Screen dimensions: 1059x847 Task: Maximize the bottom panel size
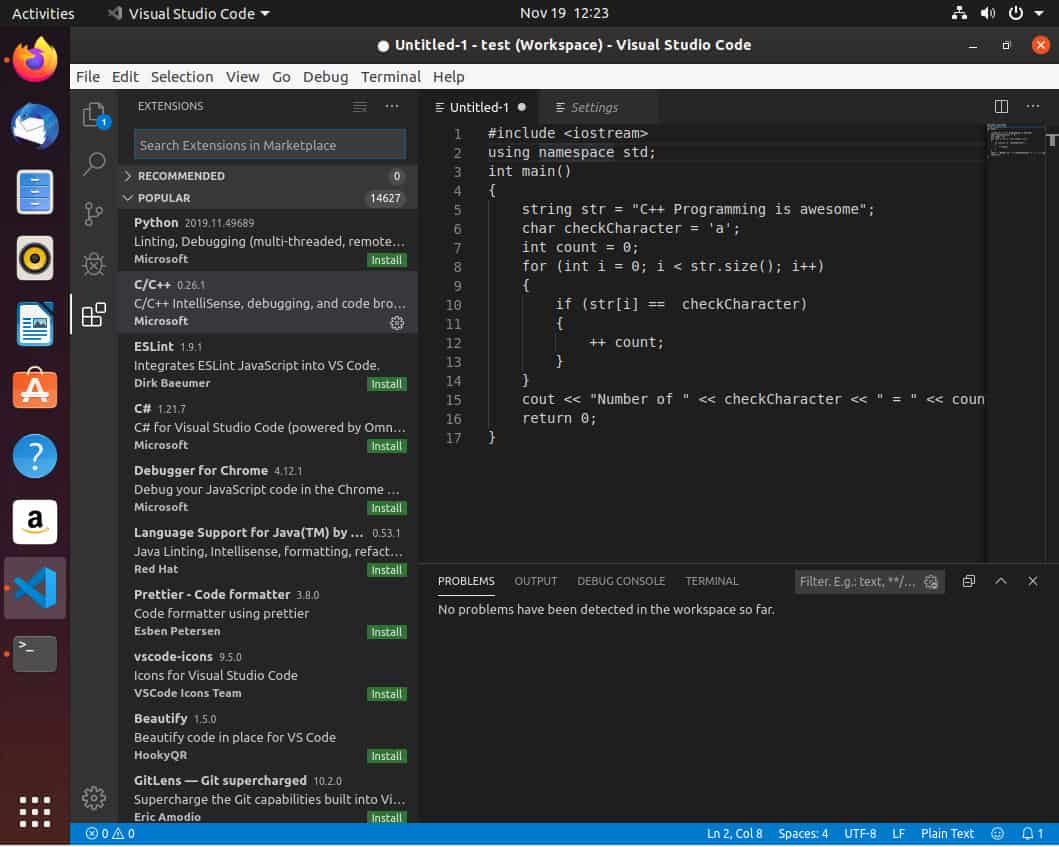point(1001,581)
